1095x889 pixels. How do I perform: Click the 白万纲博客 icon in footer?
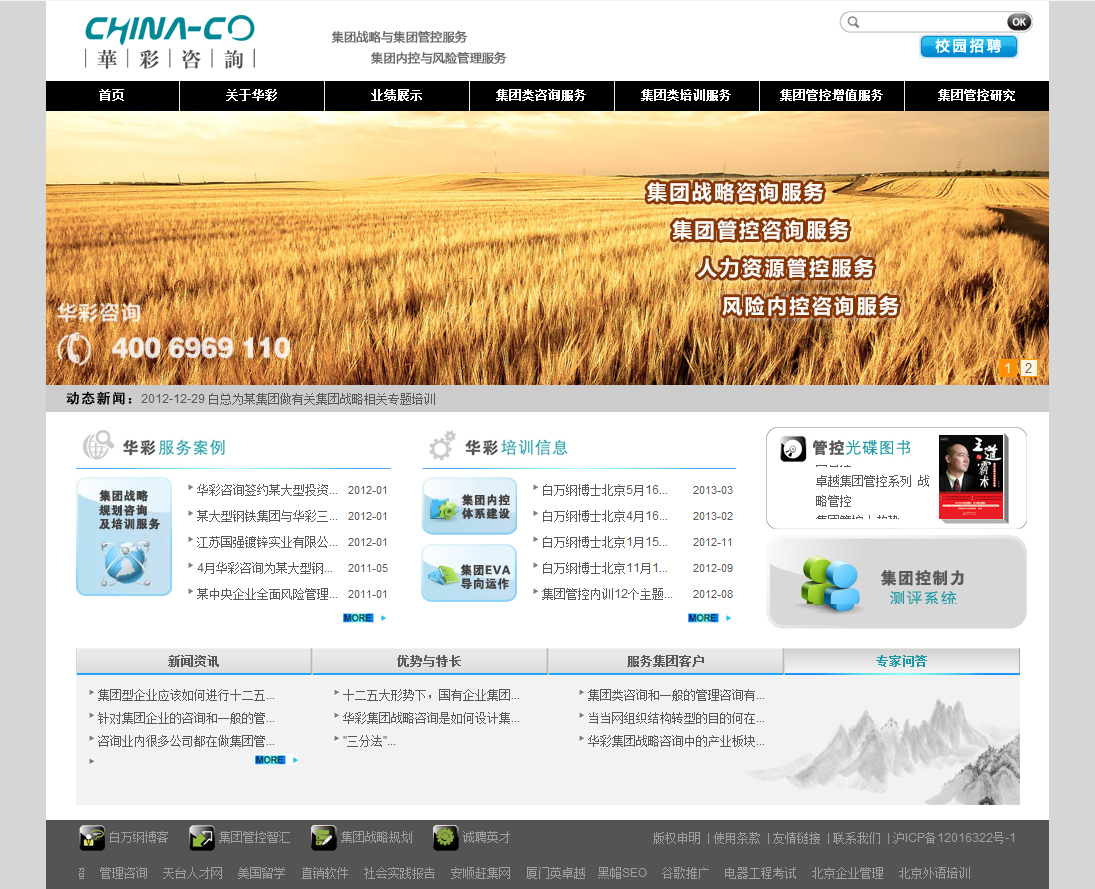[x=92, y=837]
